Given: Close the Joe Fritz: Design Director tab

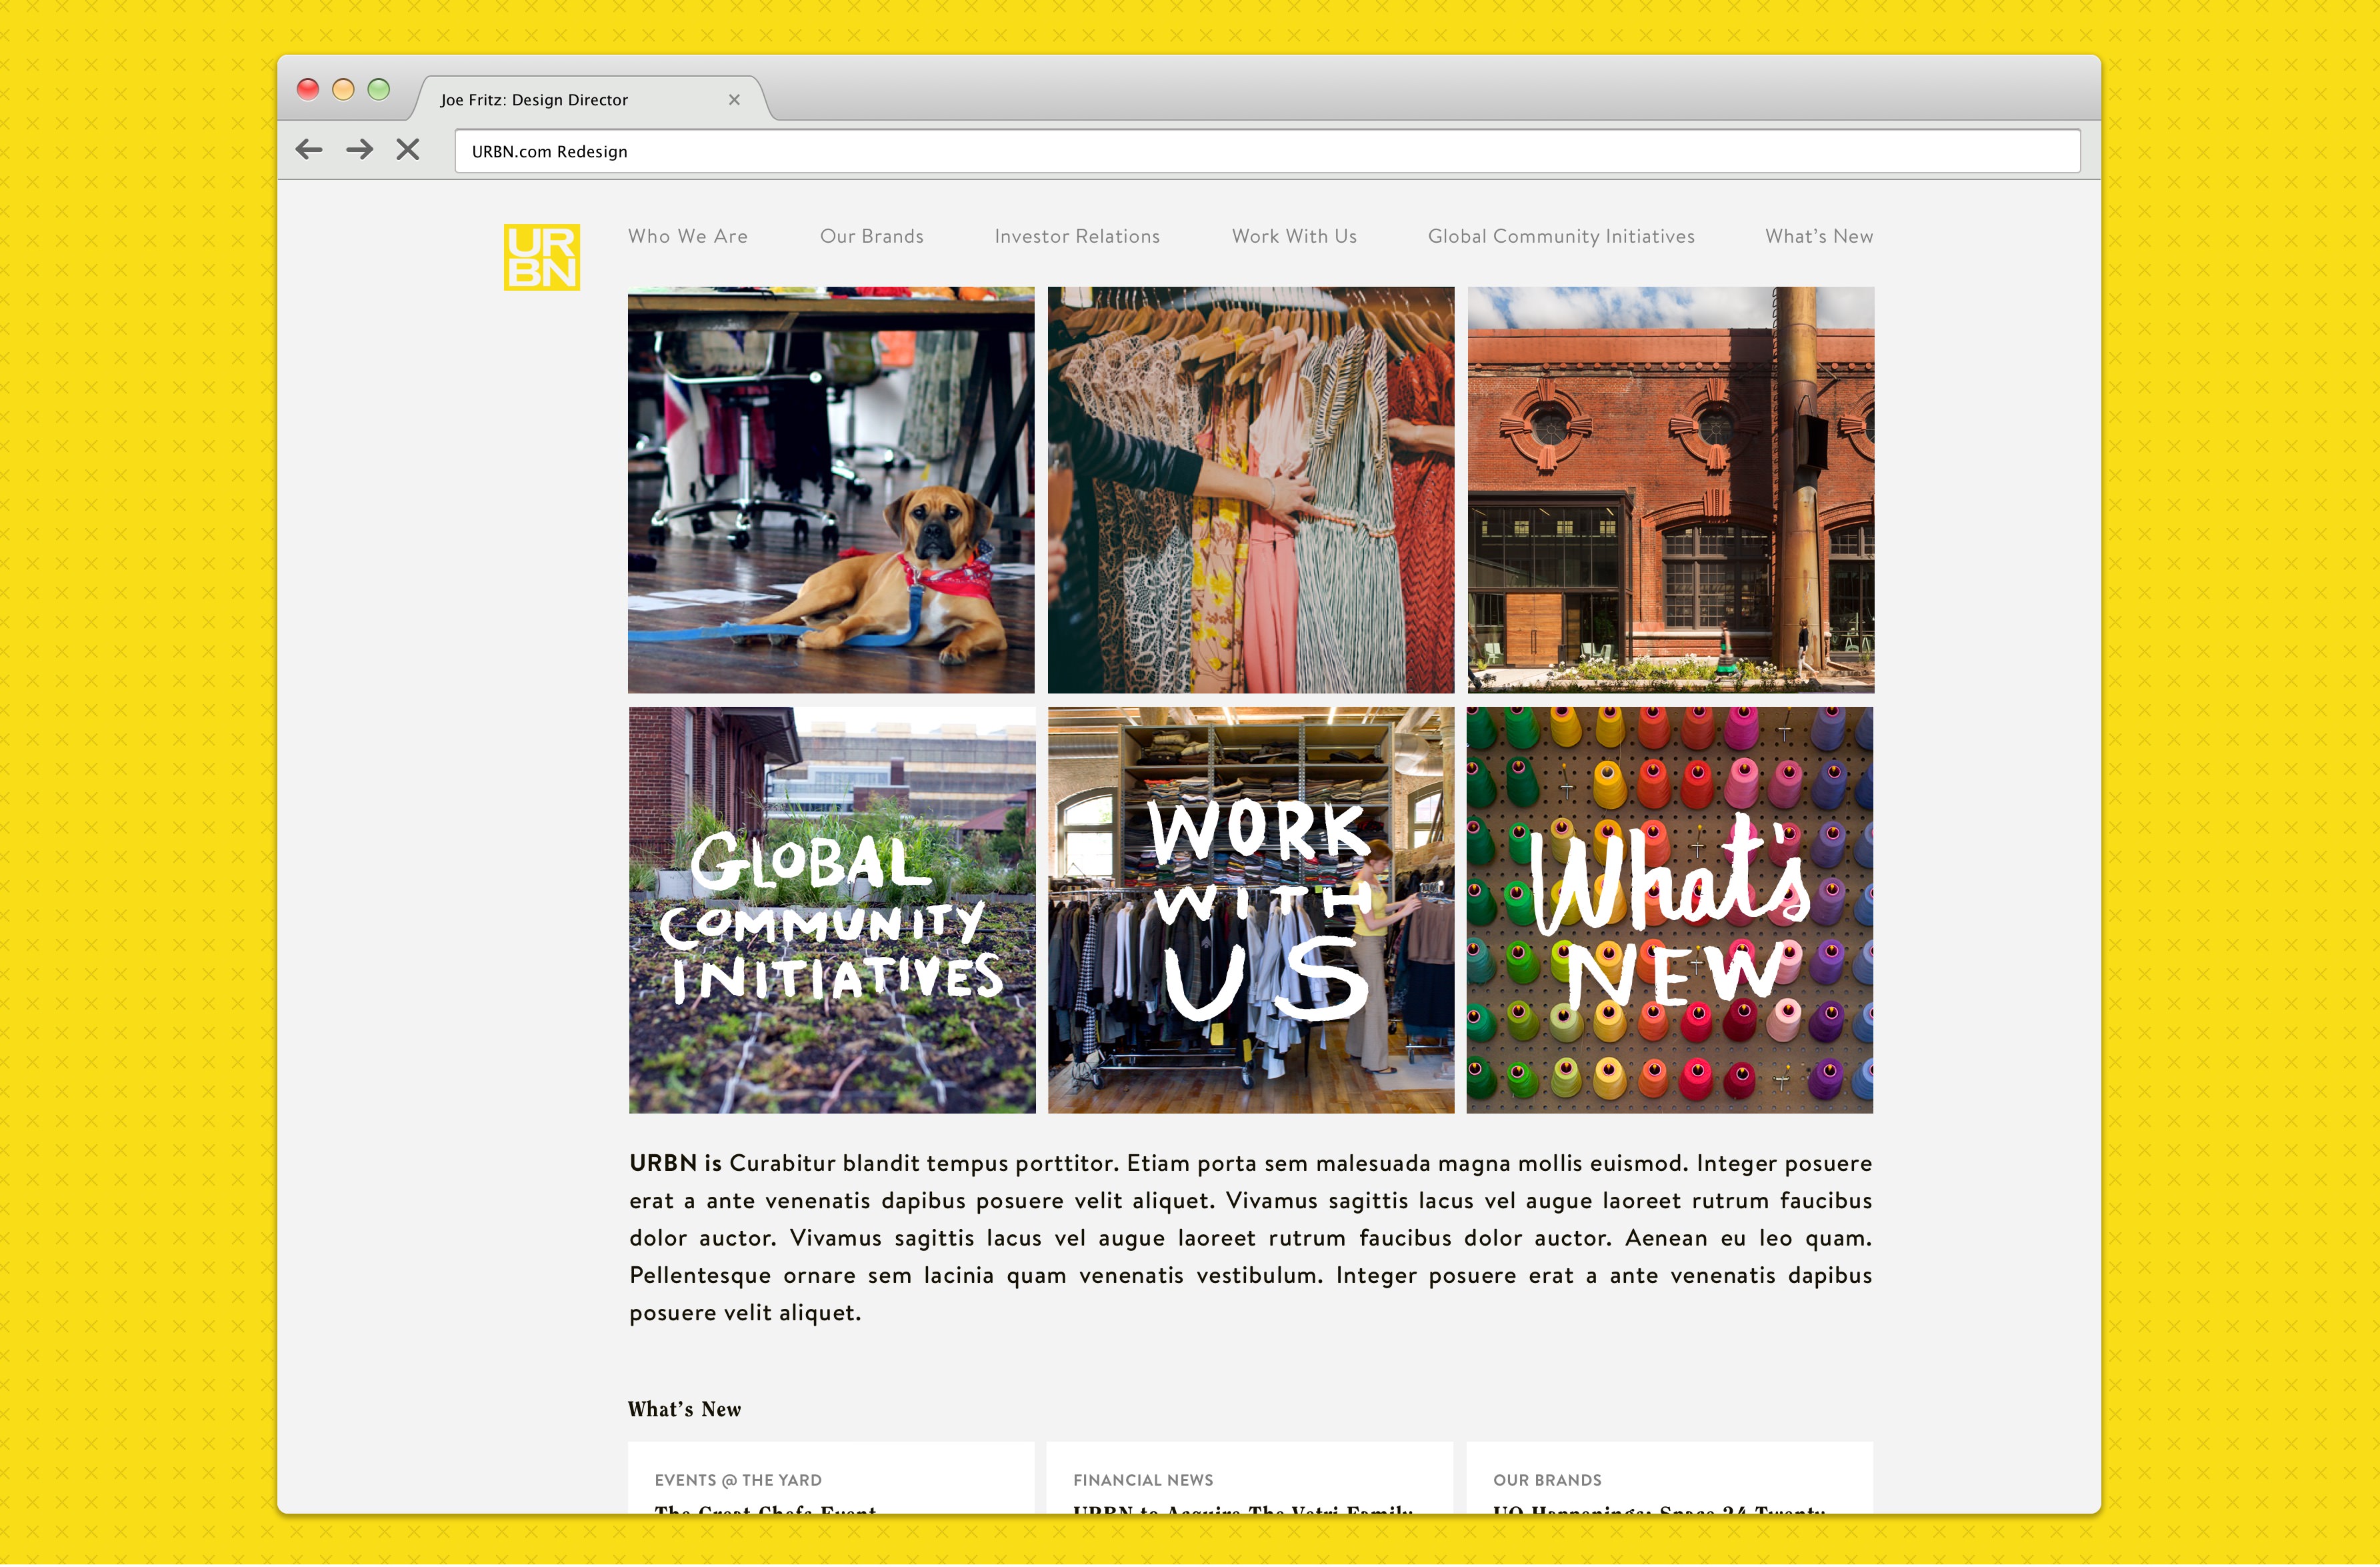Looking at the screenshot, I should point(734,100).
